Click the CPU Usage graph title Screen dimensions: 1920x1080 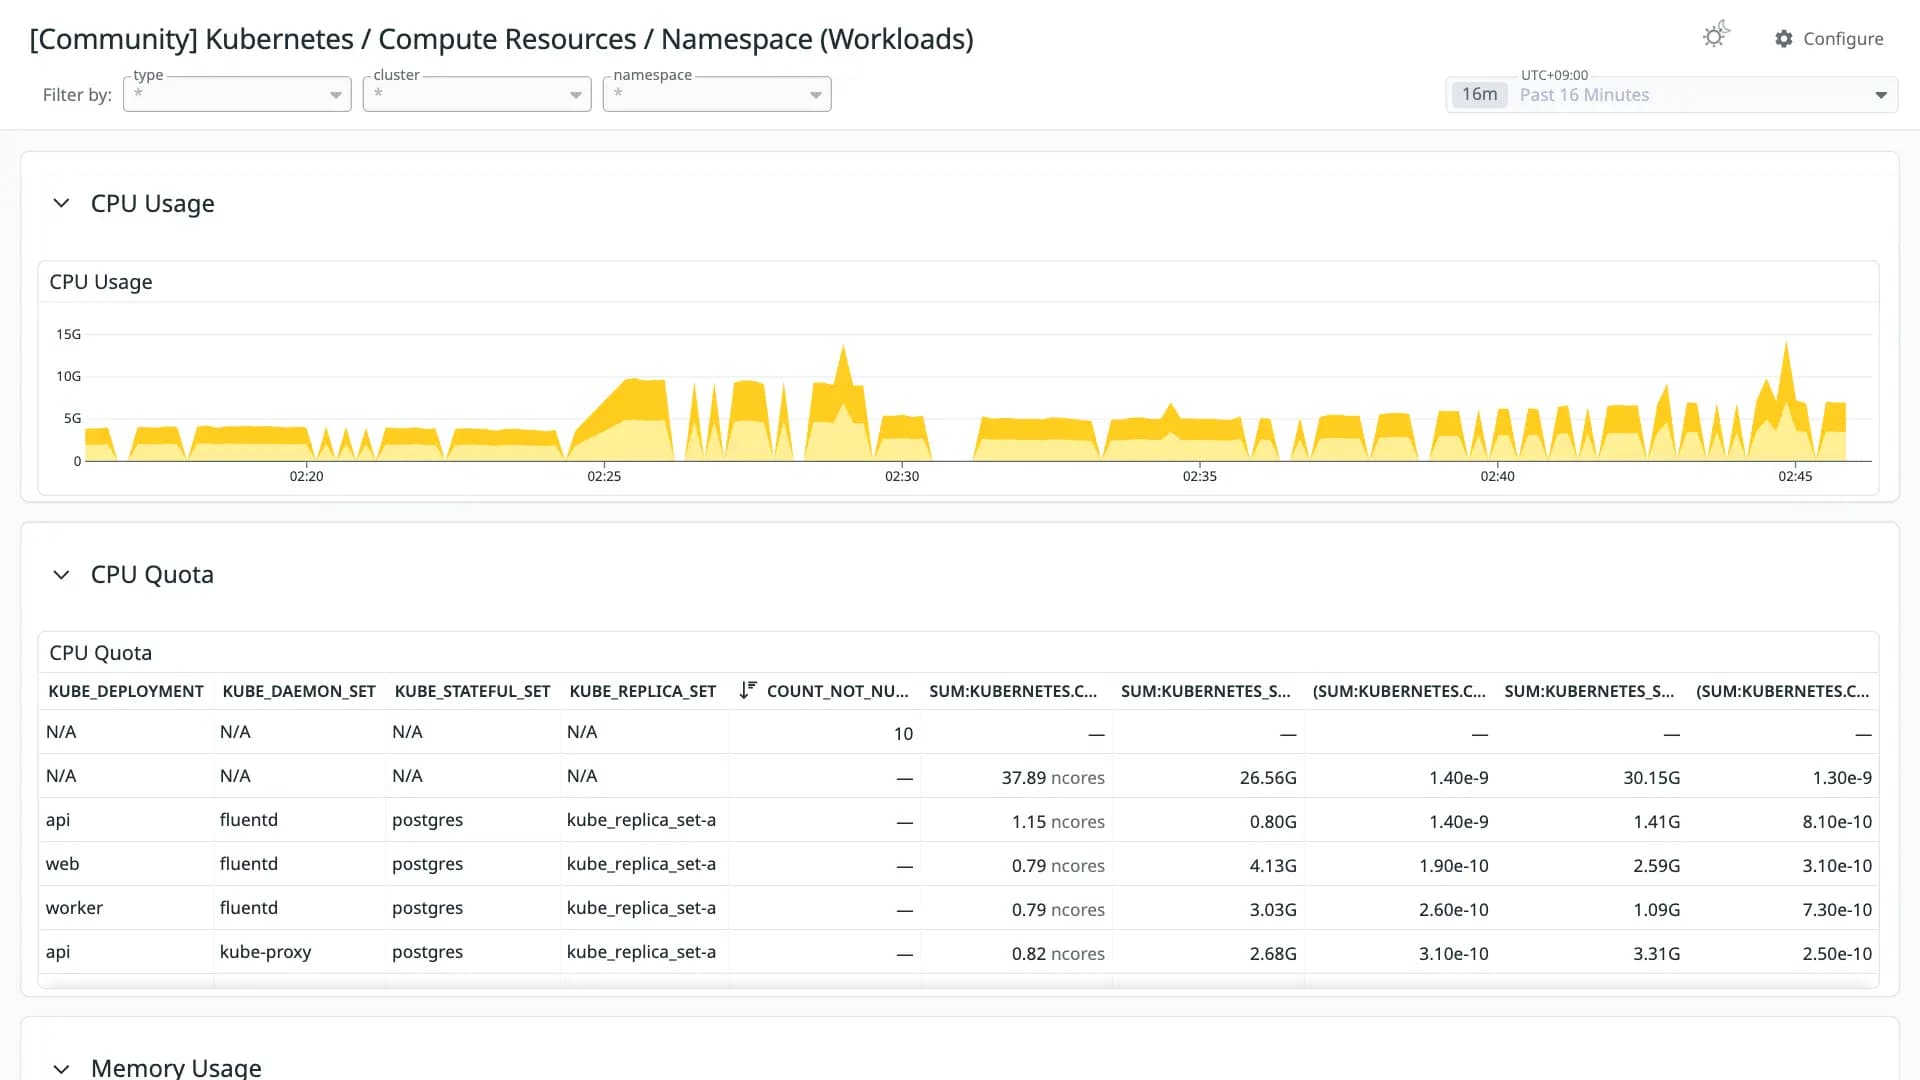101,282
